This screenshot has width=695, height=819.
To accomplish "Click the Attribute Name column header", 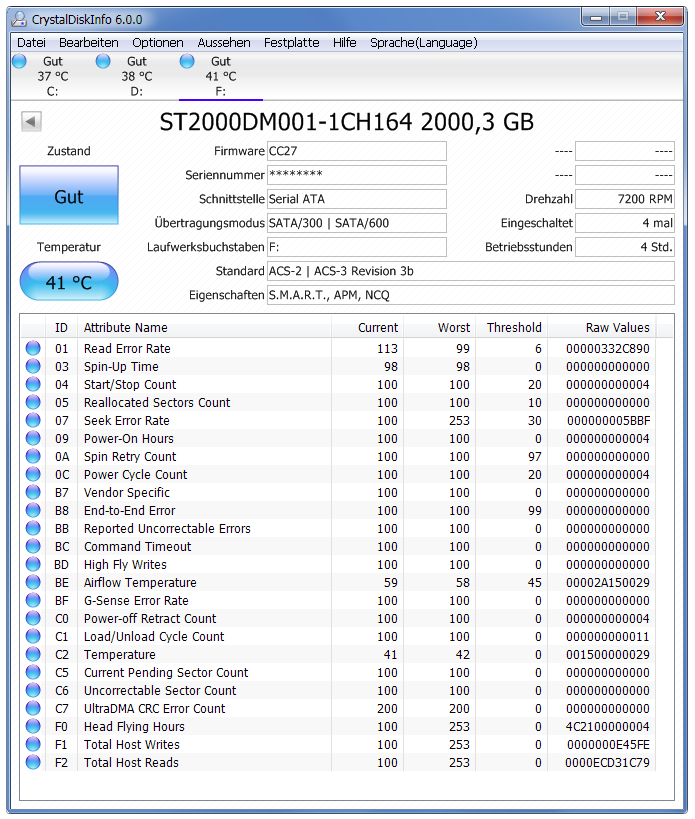I will point(204,327).
